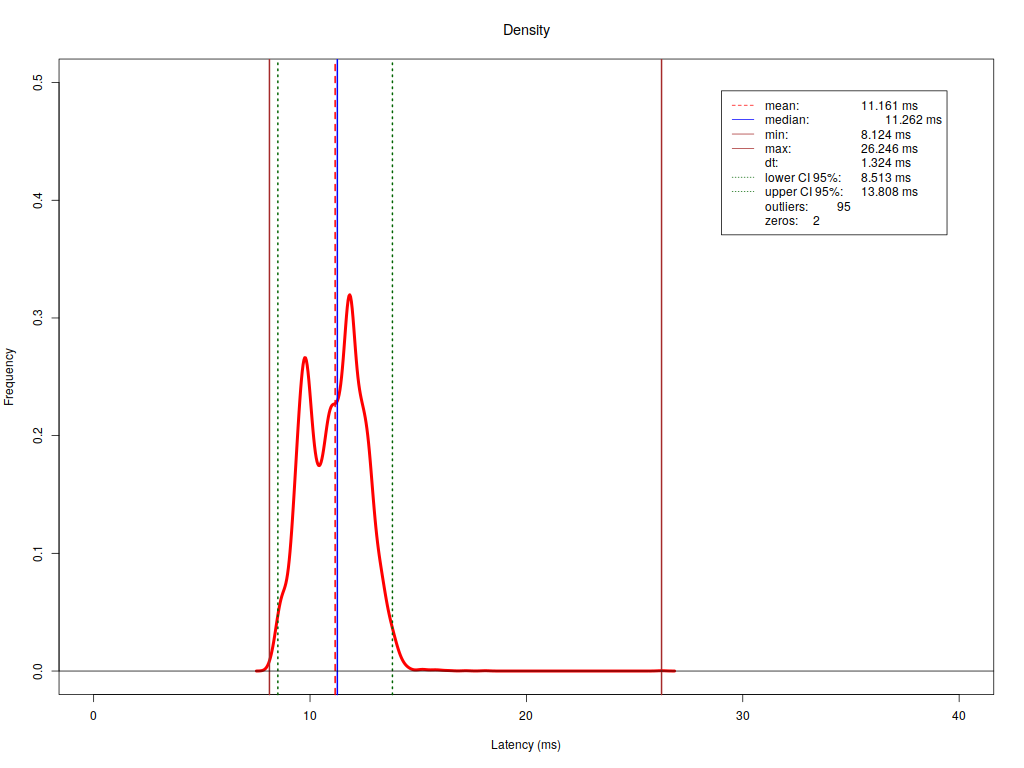Select the y-axis tick label 0.5
Viewport: 1024px width, 768px height.
pyautogui.click(x=39, y=82)
